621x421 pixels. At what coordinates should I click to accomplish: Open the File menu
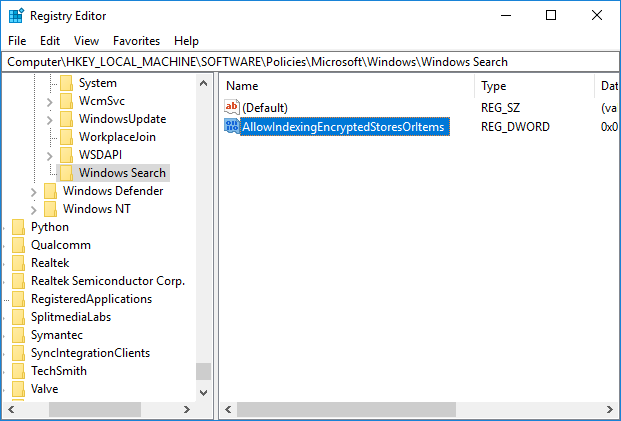click(x=17, y=41)
